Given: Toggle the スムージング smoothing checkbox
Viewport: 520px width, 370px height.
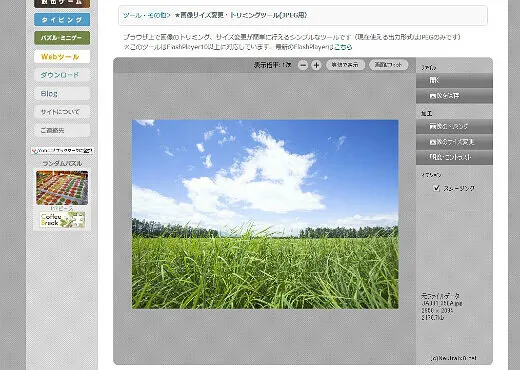Looking at the screenshot, I should tap(436, 188).
